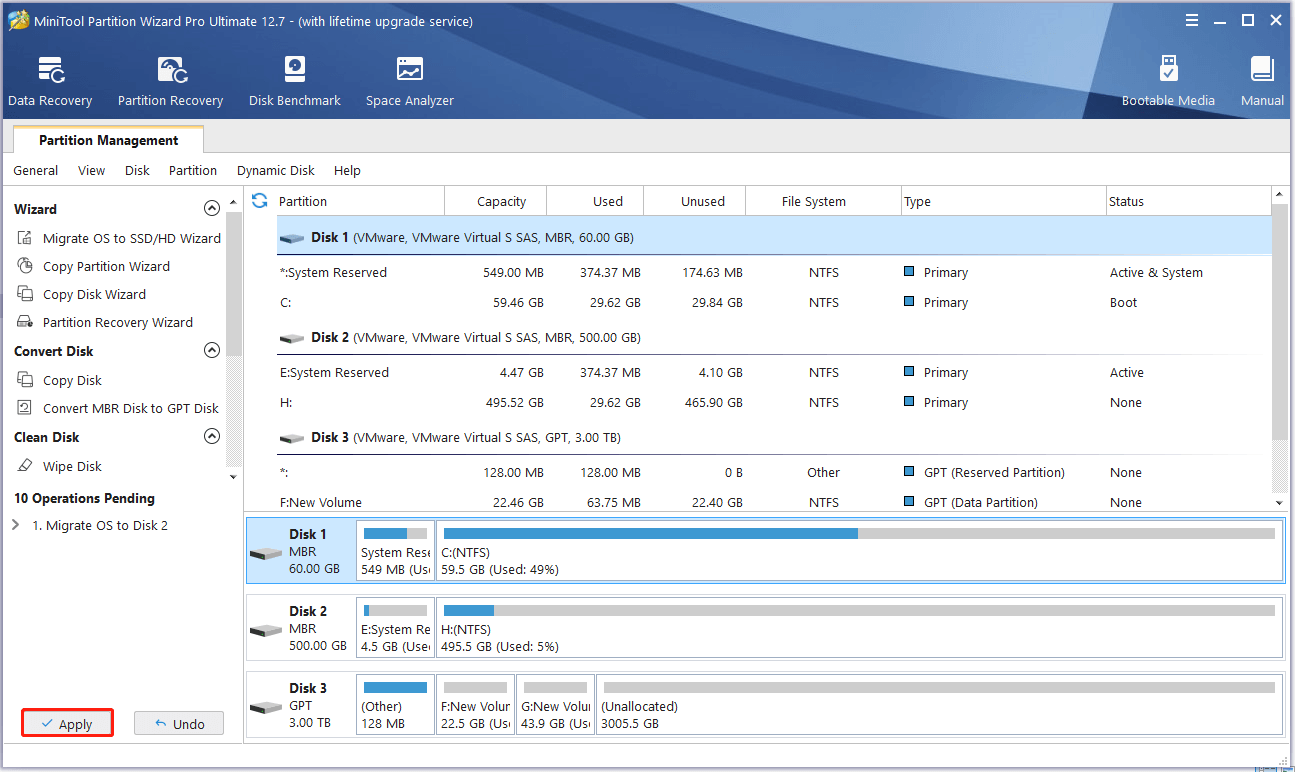Click the Convert MBR Disk to GPT Disk icon

click(x=25, y=408)
